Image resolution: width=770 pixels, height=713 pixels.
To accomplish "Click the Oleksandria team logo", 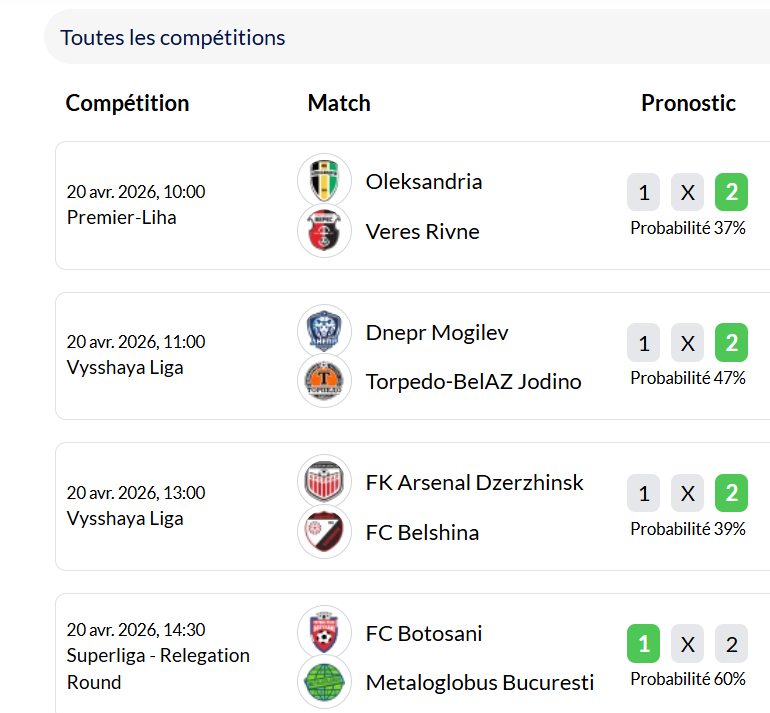I will (x=325, y=181).
